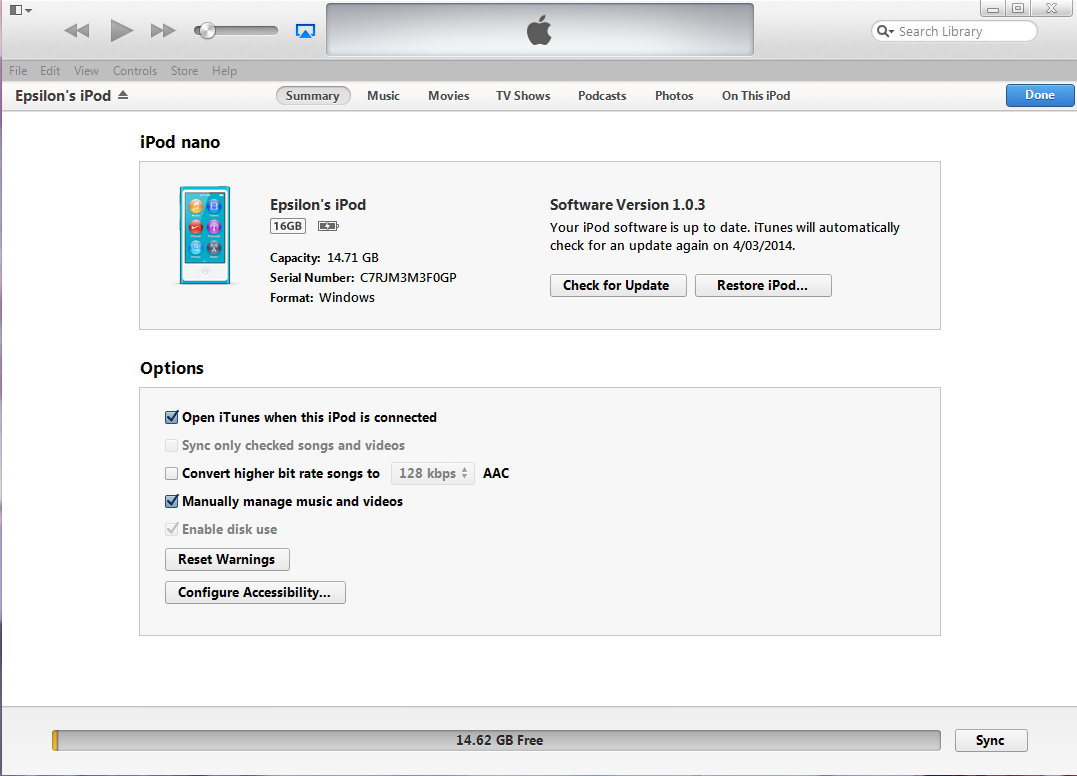This screenshot has height=776, width=1077.
Task: Click the search magnifier dropdown icon
Action: 885,32
